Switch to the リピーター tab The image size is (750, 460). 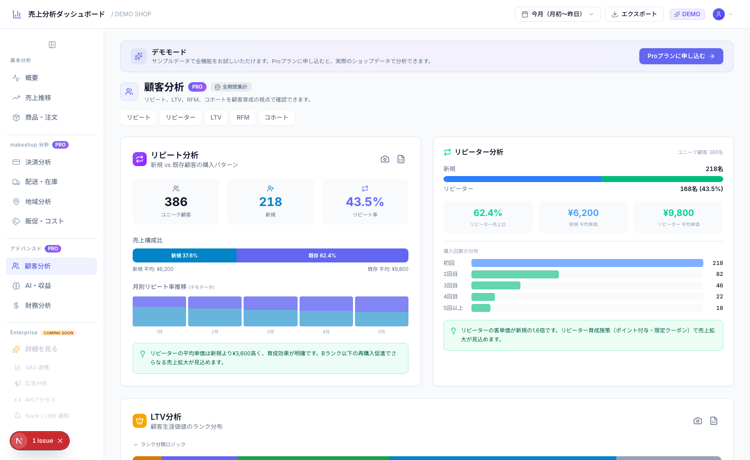tap(180, 118)
